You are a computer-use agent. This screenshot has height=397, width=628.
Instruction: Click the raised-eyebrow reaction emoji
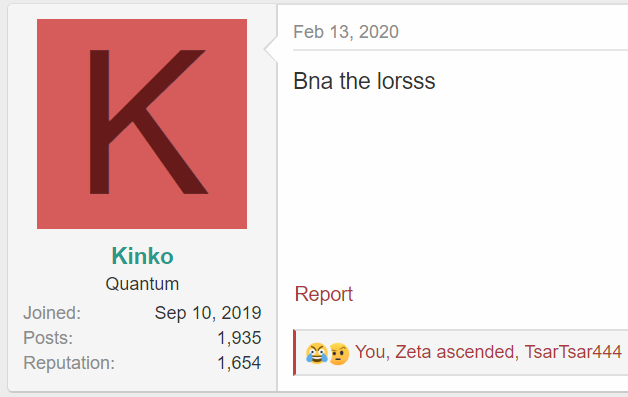[339, 353]
